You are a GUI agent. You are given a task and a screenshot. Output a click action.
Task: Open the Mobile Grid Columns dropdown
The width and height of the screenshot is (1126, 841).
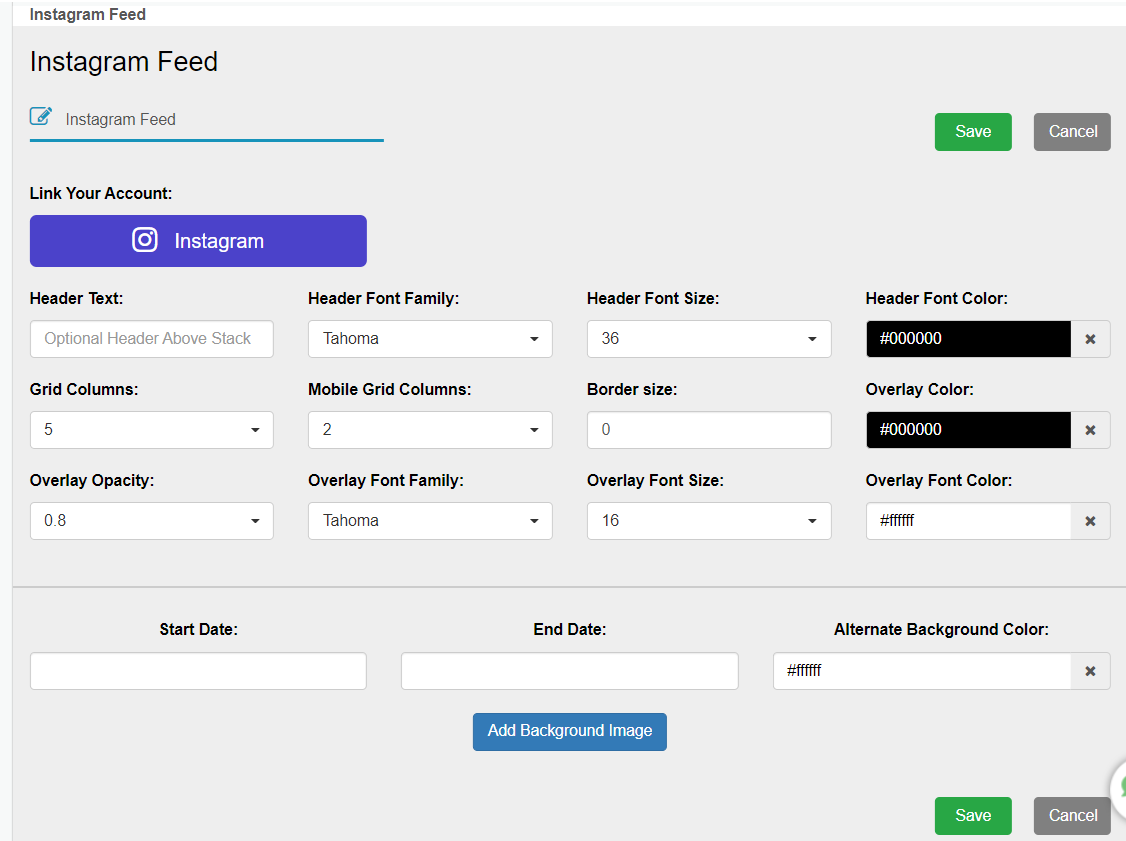(x=430, y=430)
